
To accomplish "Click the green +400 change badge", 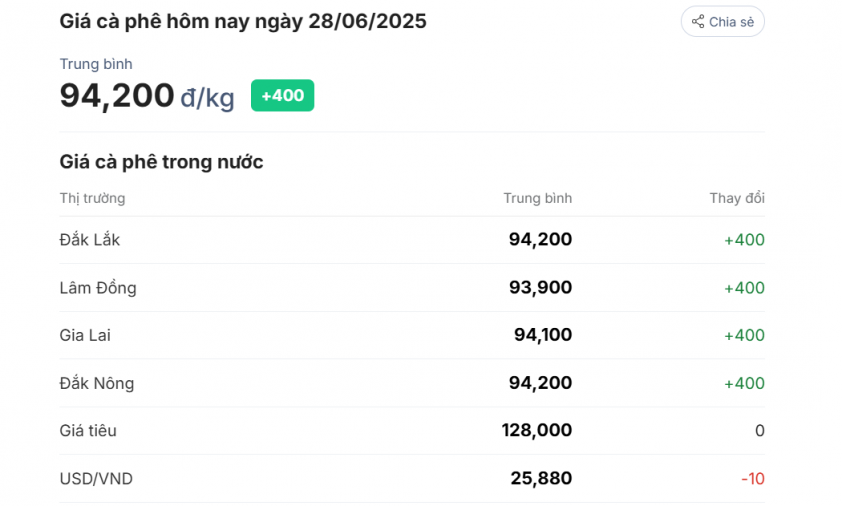I will [x=282, y=96].
